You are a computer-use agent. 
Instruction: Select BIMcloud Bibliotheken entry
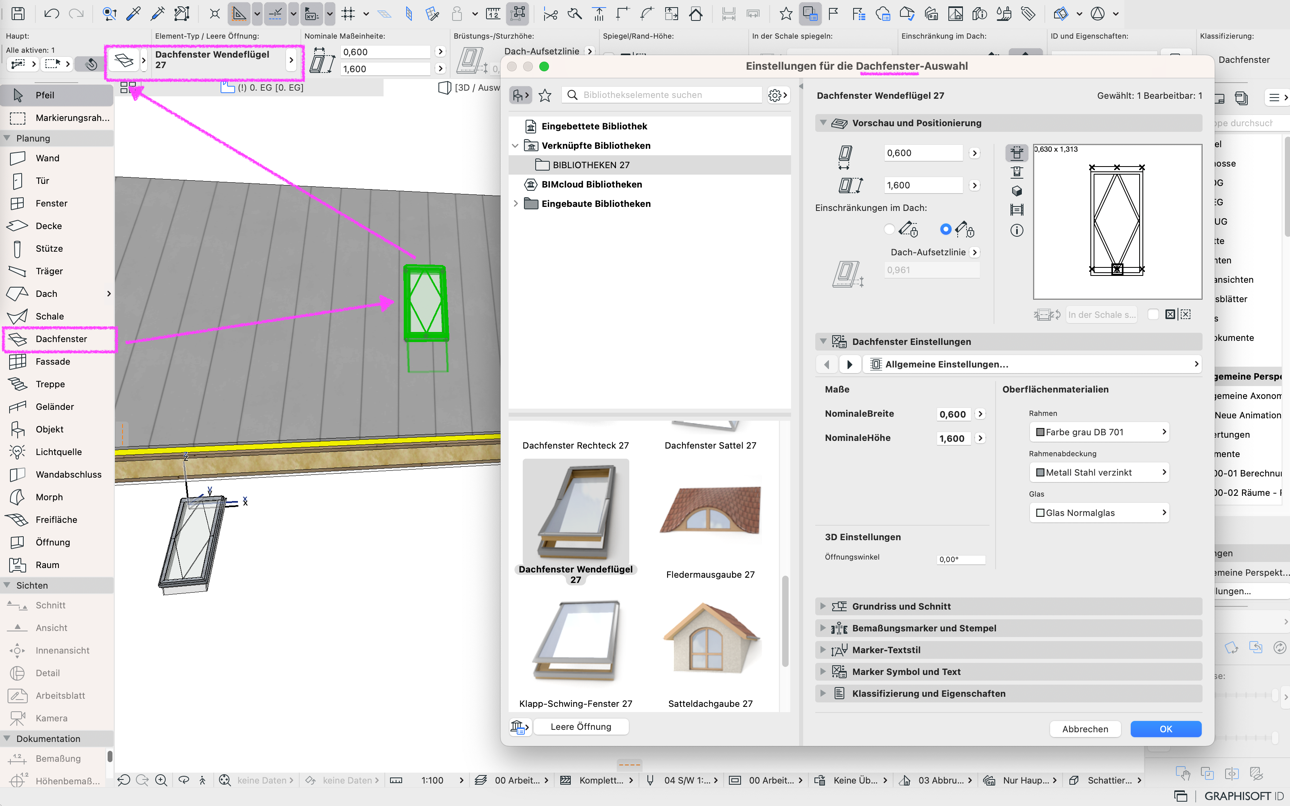tap(584, 185)
